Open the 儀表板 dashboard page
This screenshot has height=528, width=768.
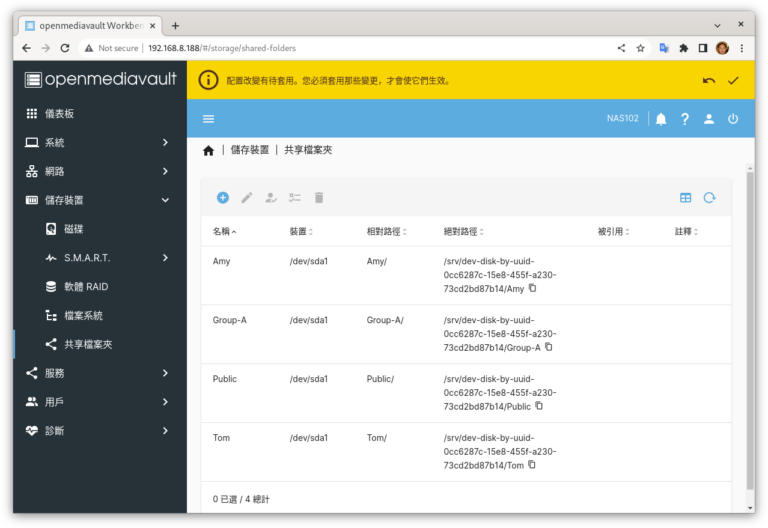(100, 114)
